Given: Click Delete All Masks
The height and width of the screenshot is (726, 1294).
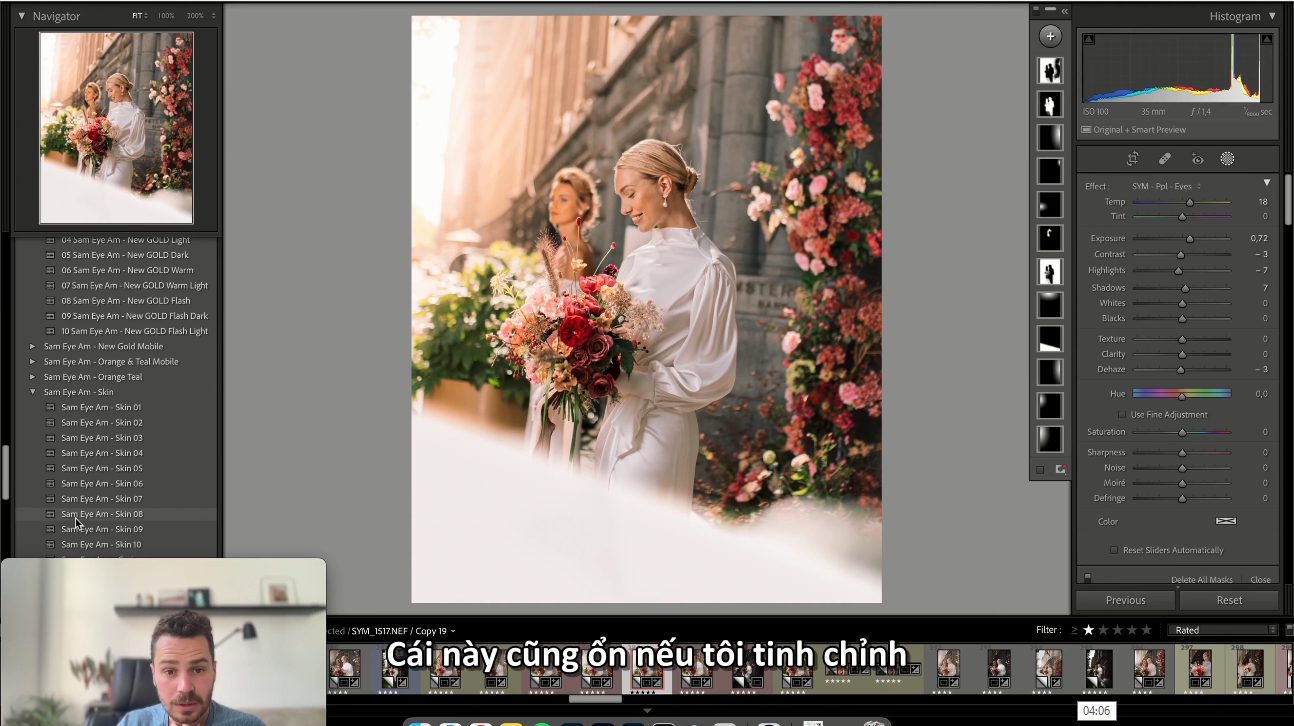Looking at the screenshot, I should [x=1201, y=580].
